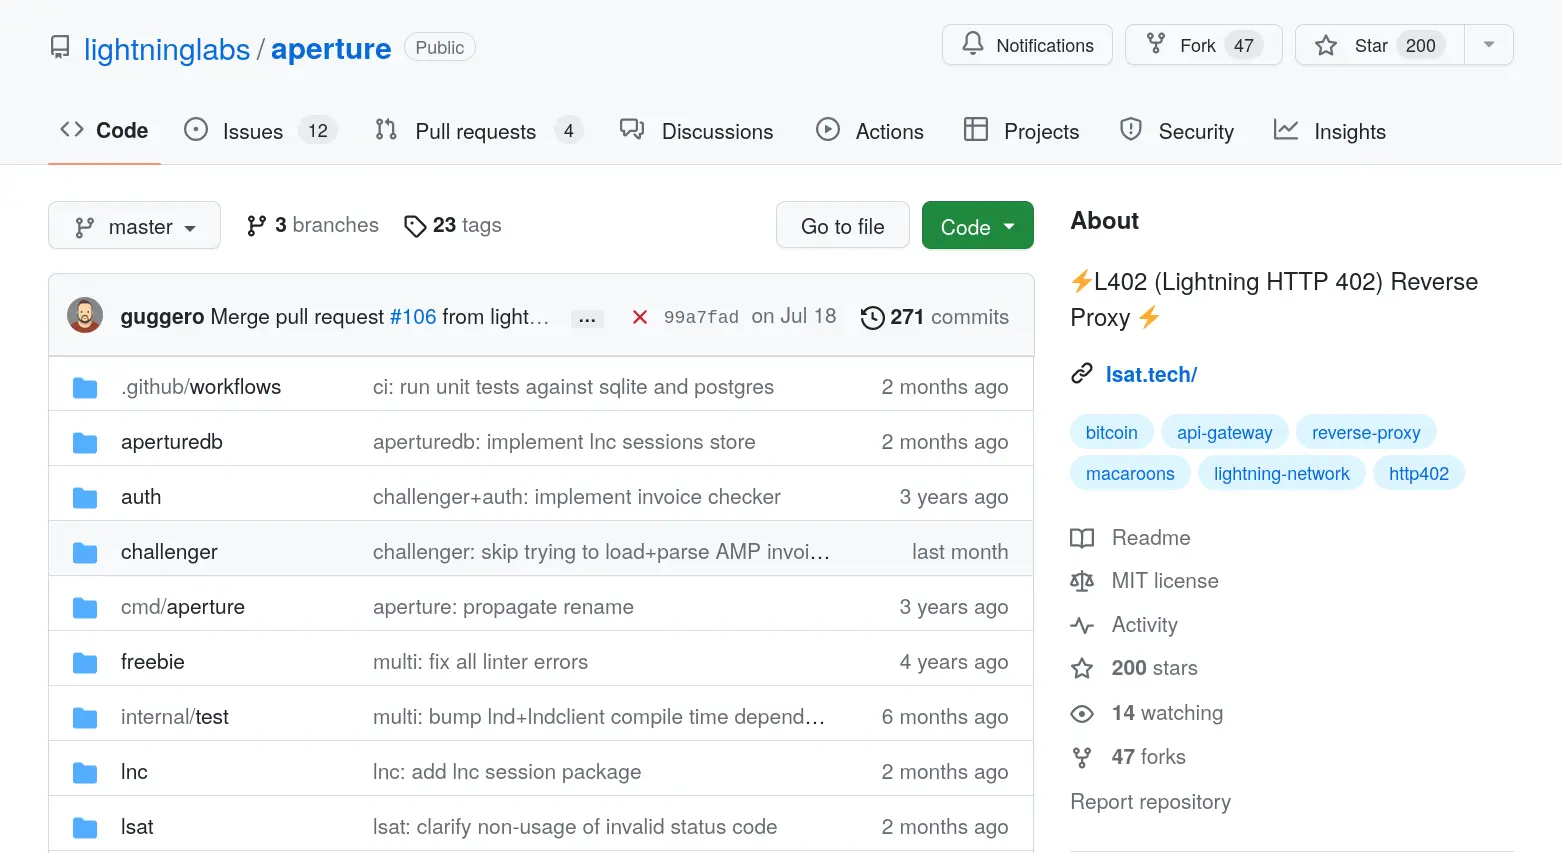Open the Pull requests tab

(x=478, y=131)
